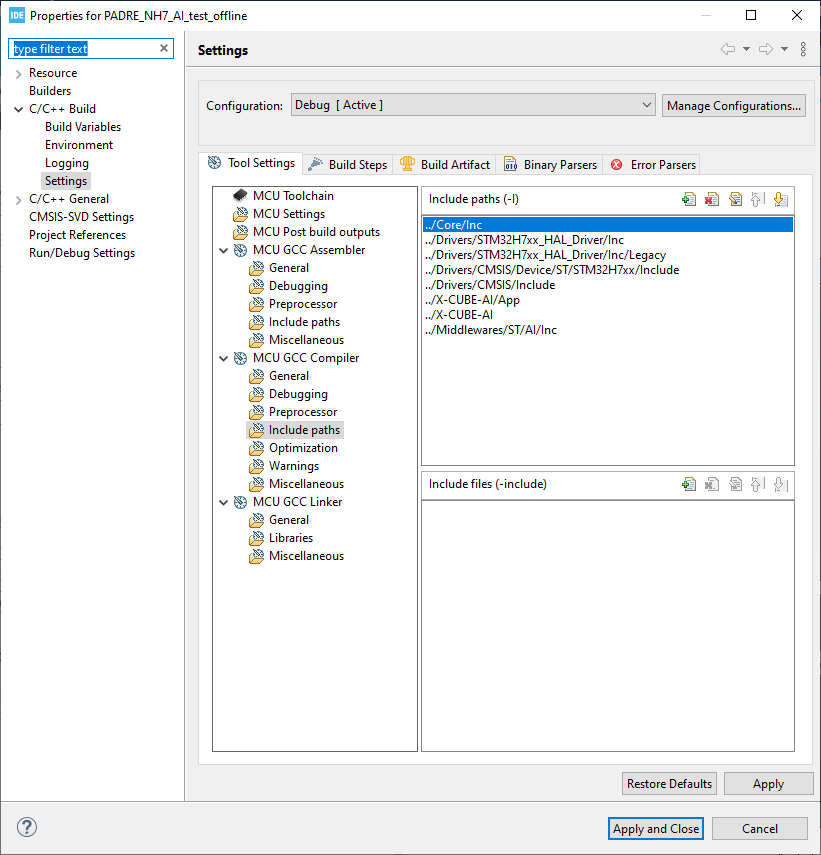Select Preprocessor under MCU GCC Compiler
821x855 pixels.
(x=303, y=412)
